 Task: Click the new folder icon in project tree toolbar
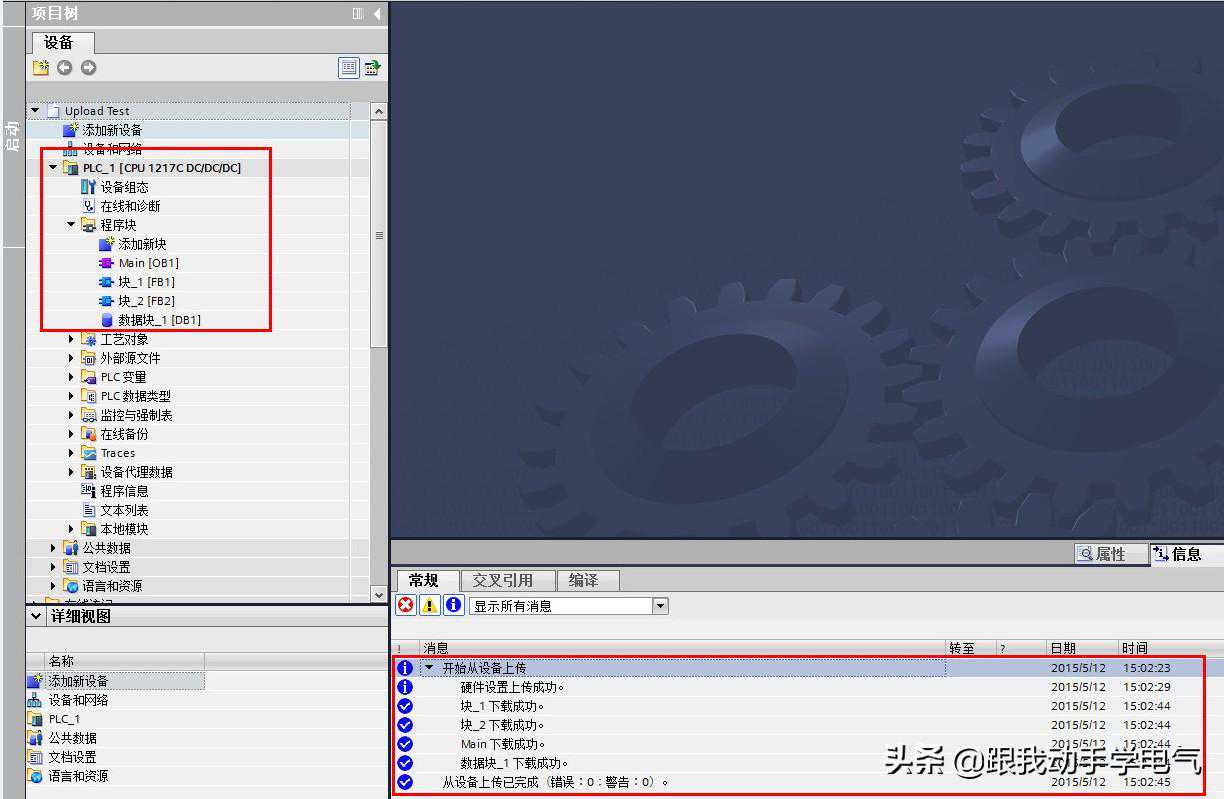[41, 67]
